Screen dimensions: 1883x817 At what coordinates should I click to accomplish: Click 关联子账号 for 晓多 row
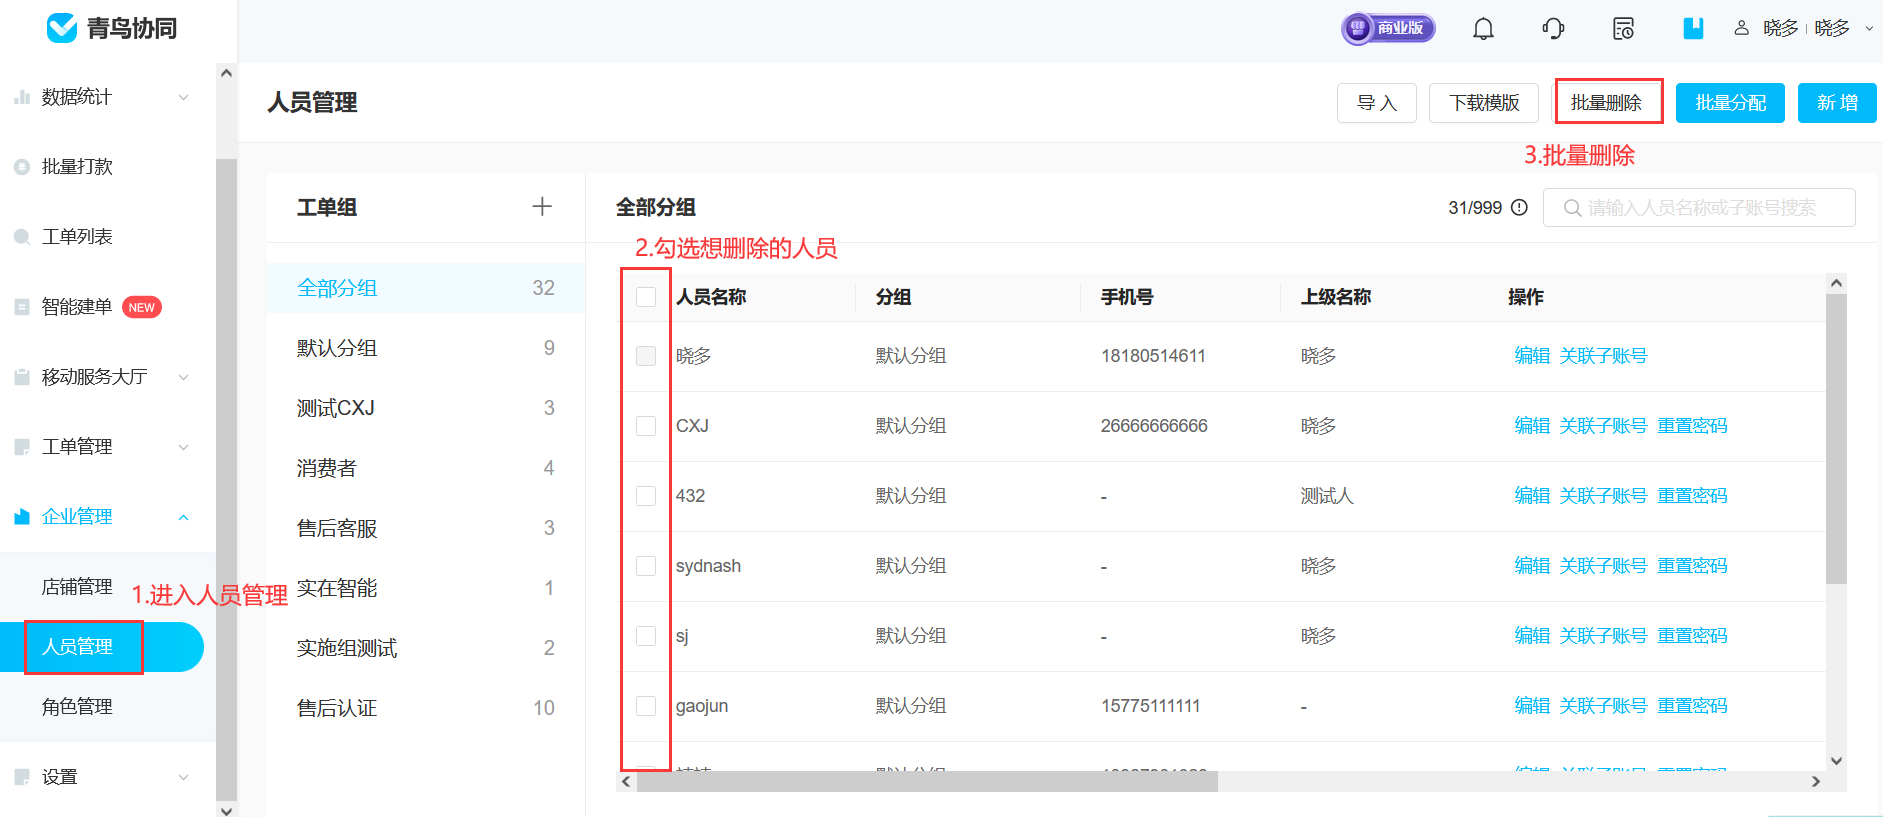coord(1603,356)
